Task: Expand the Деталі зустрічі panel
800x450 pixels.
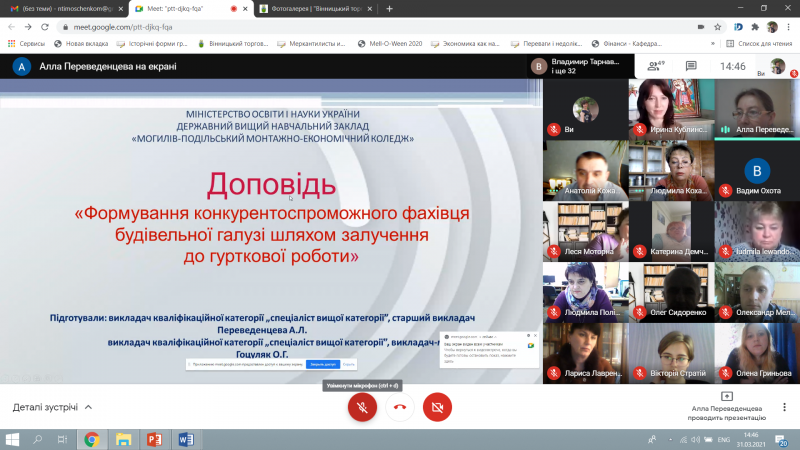Action: 53,407
